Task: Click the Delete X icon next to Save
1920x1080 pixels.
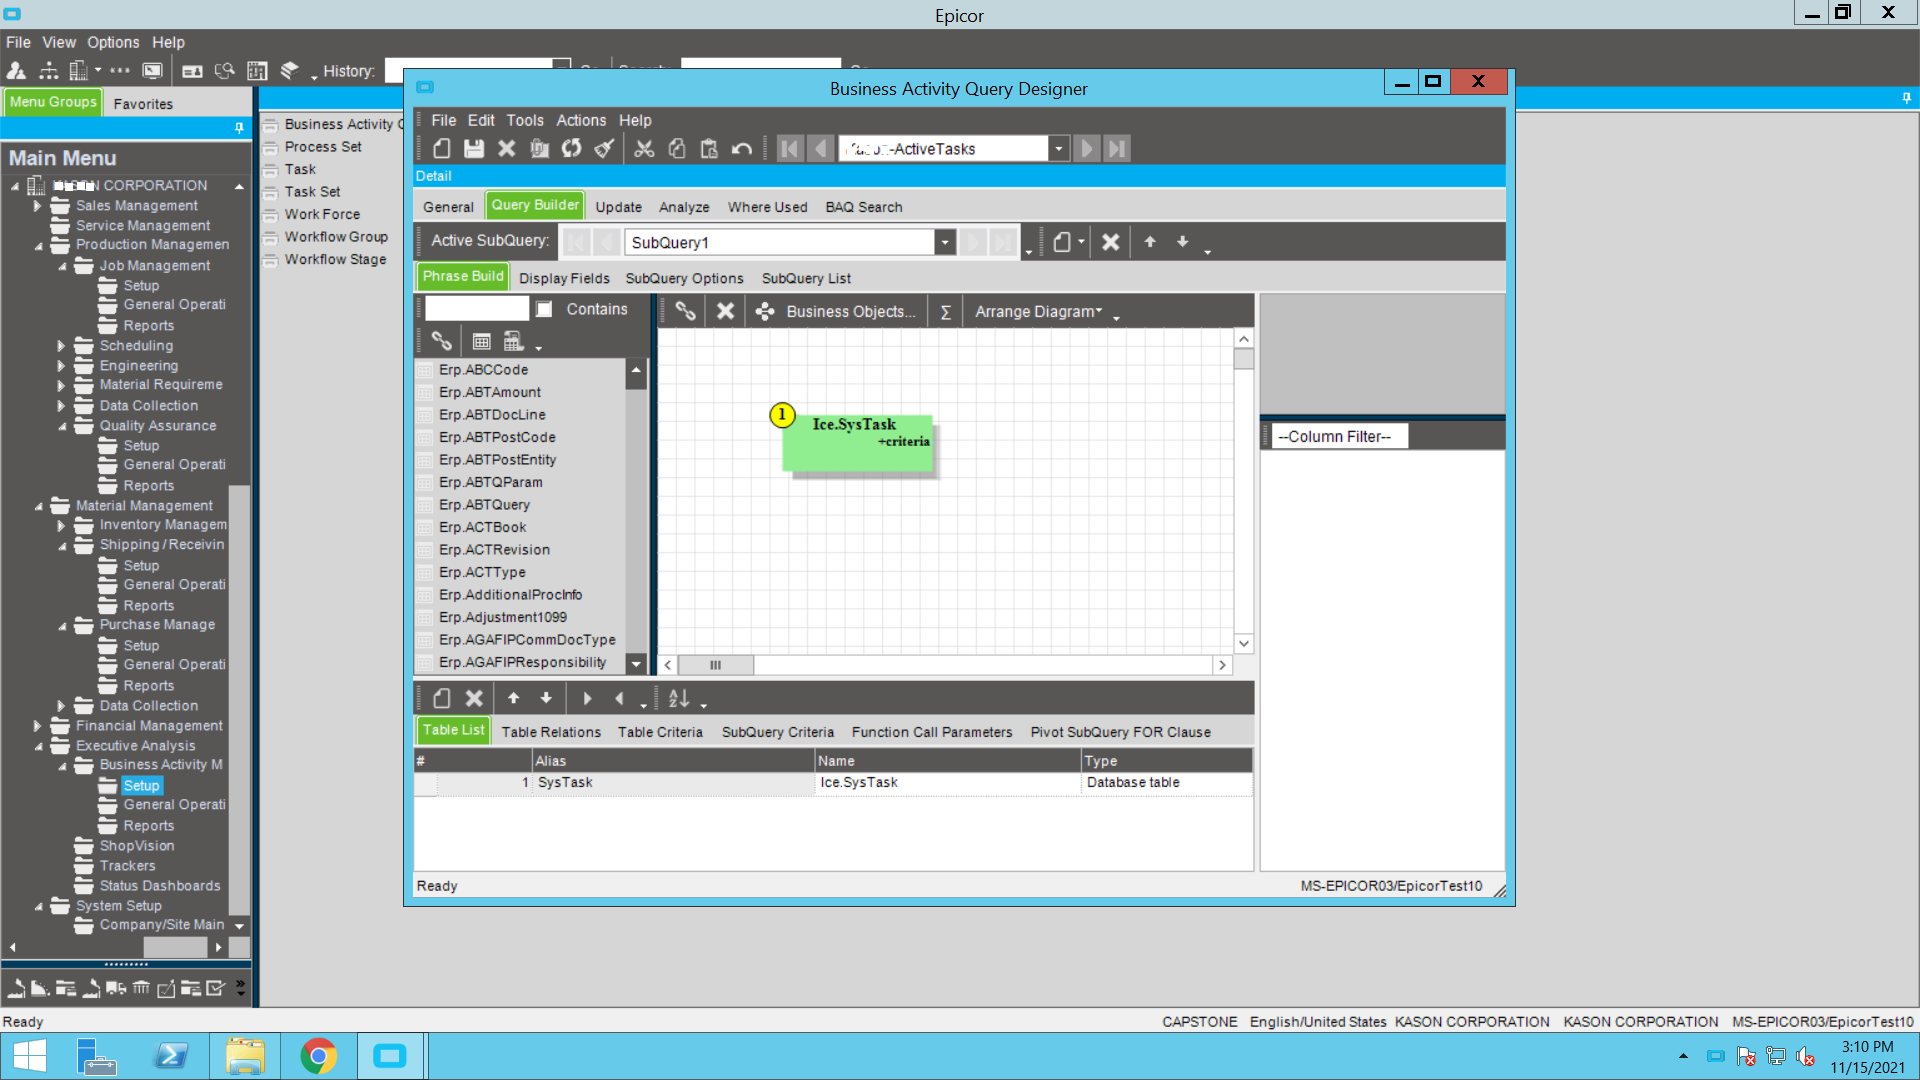Action: [507, 148]
